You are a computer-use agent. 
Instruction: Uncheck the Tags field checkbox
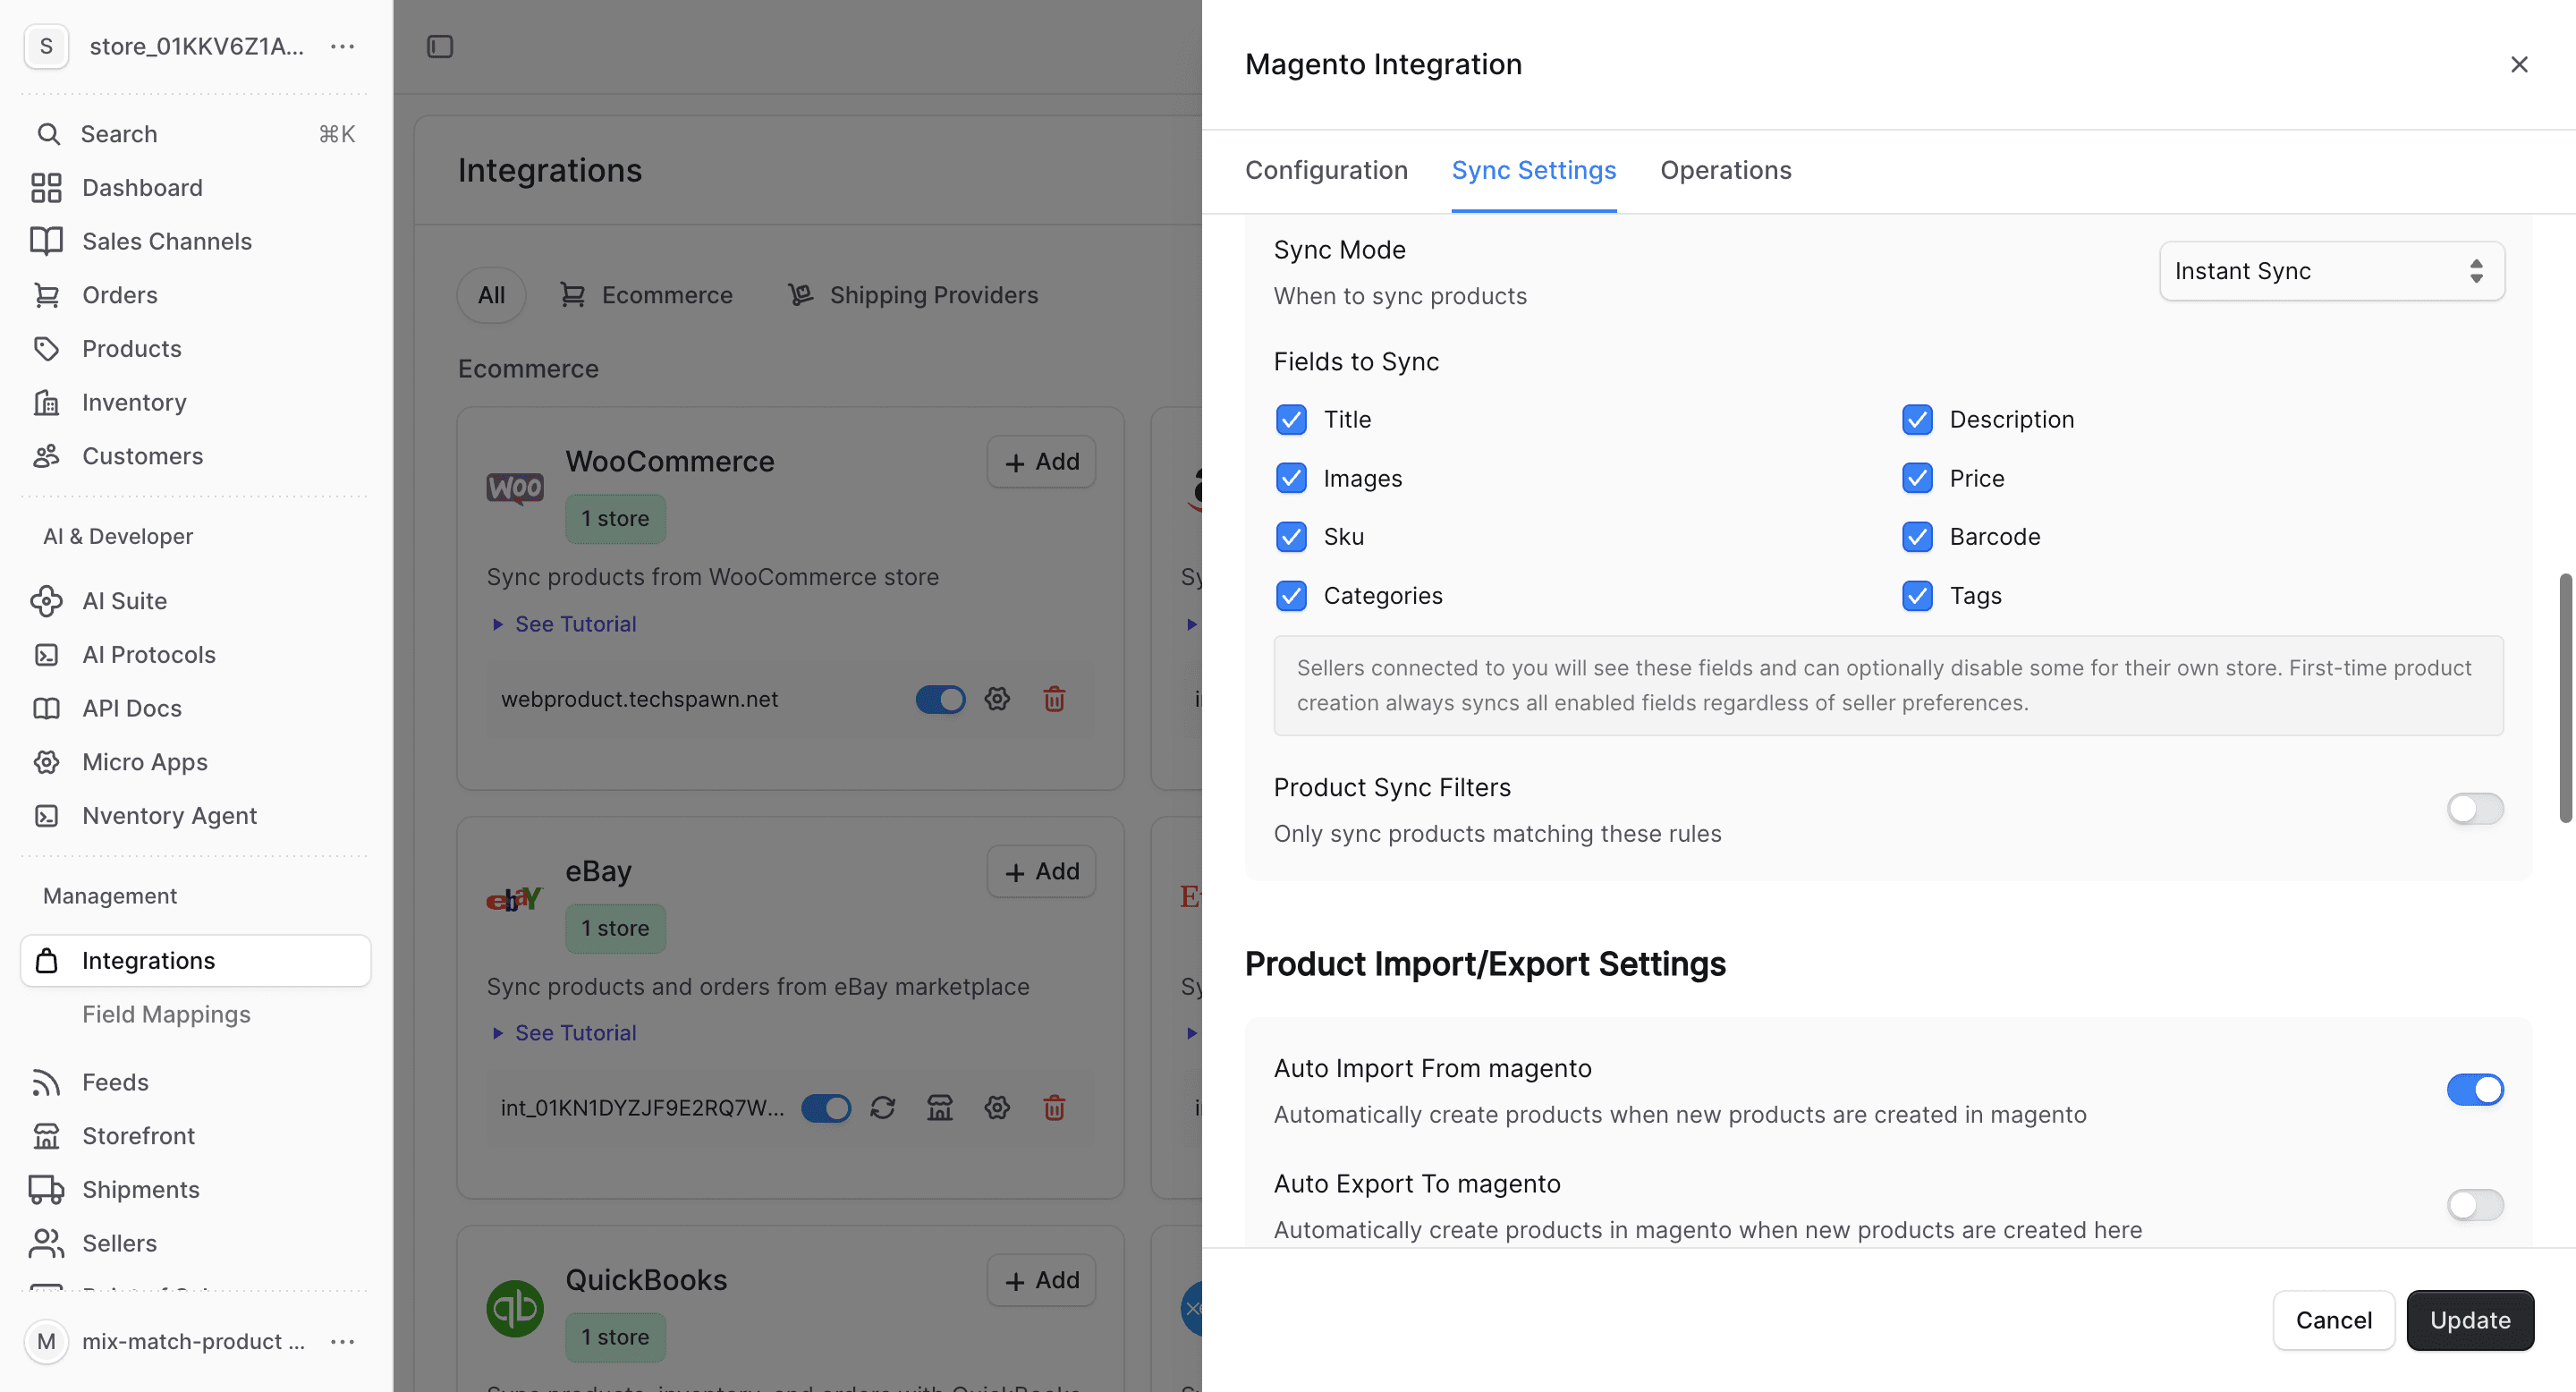point(1917,596)
